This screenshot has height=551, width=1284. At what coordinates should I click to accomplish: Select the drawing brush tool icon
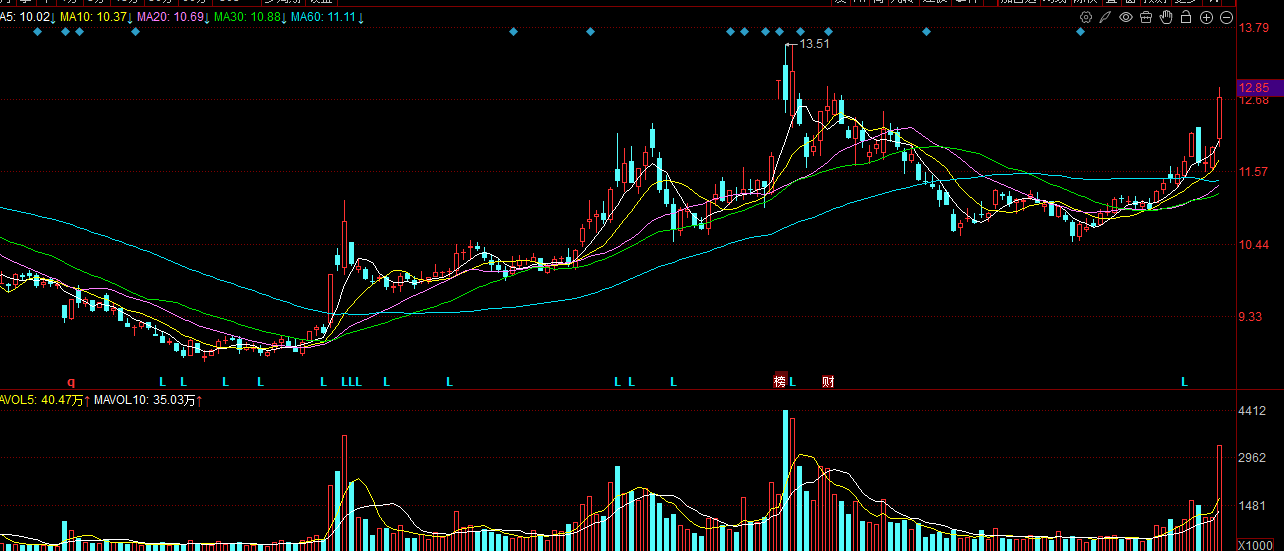(1106, 17)
